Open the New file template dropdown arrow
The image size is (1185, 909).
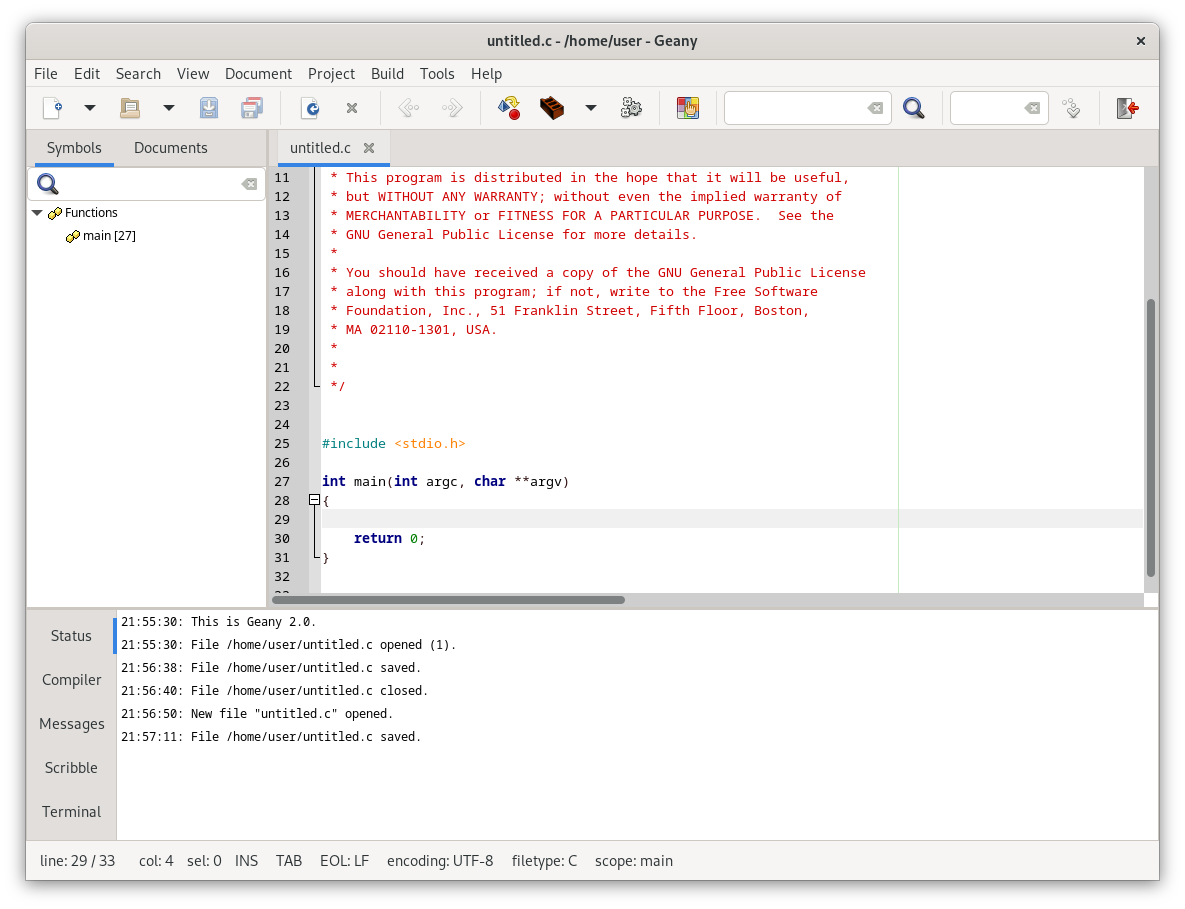[89, 108]
